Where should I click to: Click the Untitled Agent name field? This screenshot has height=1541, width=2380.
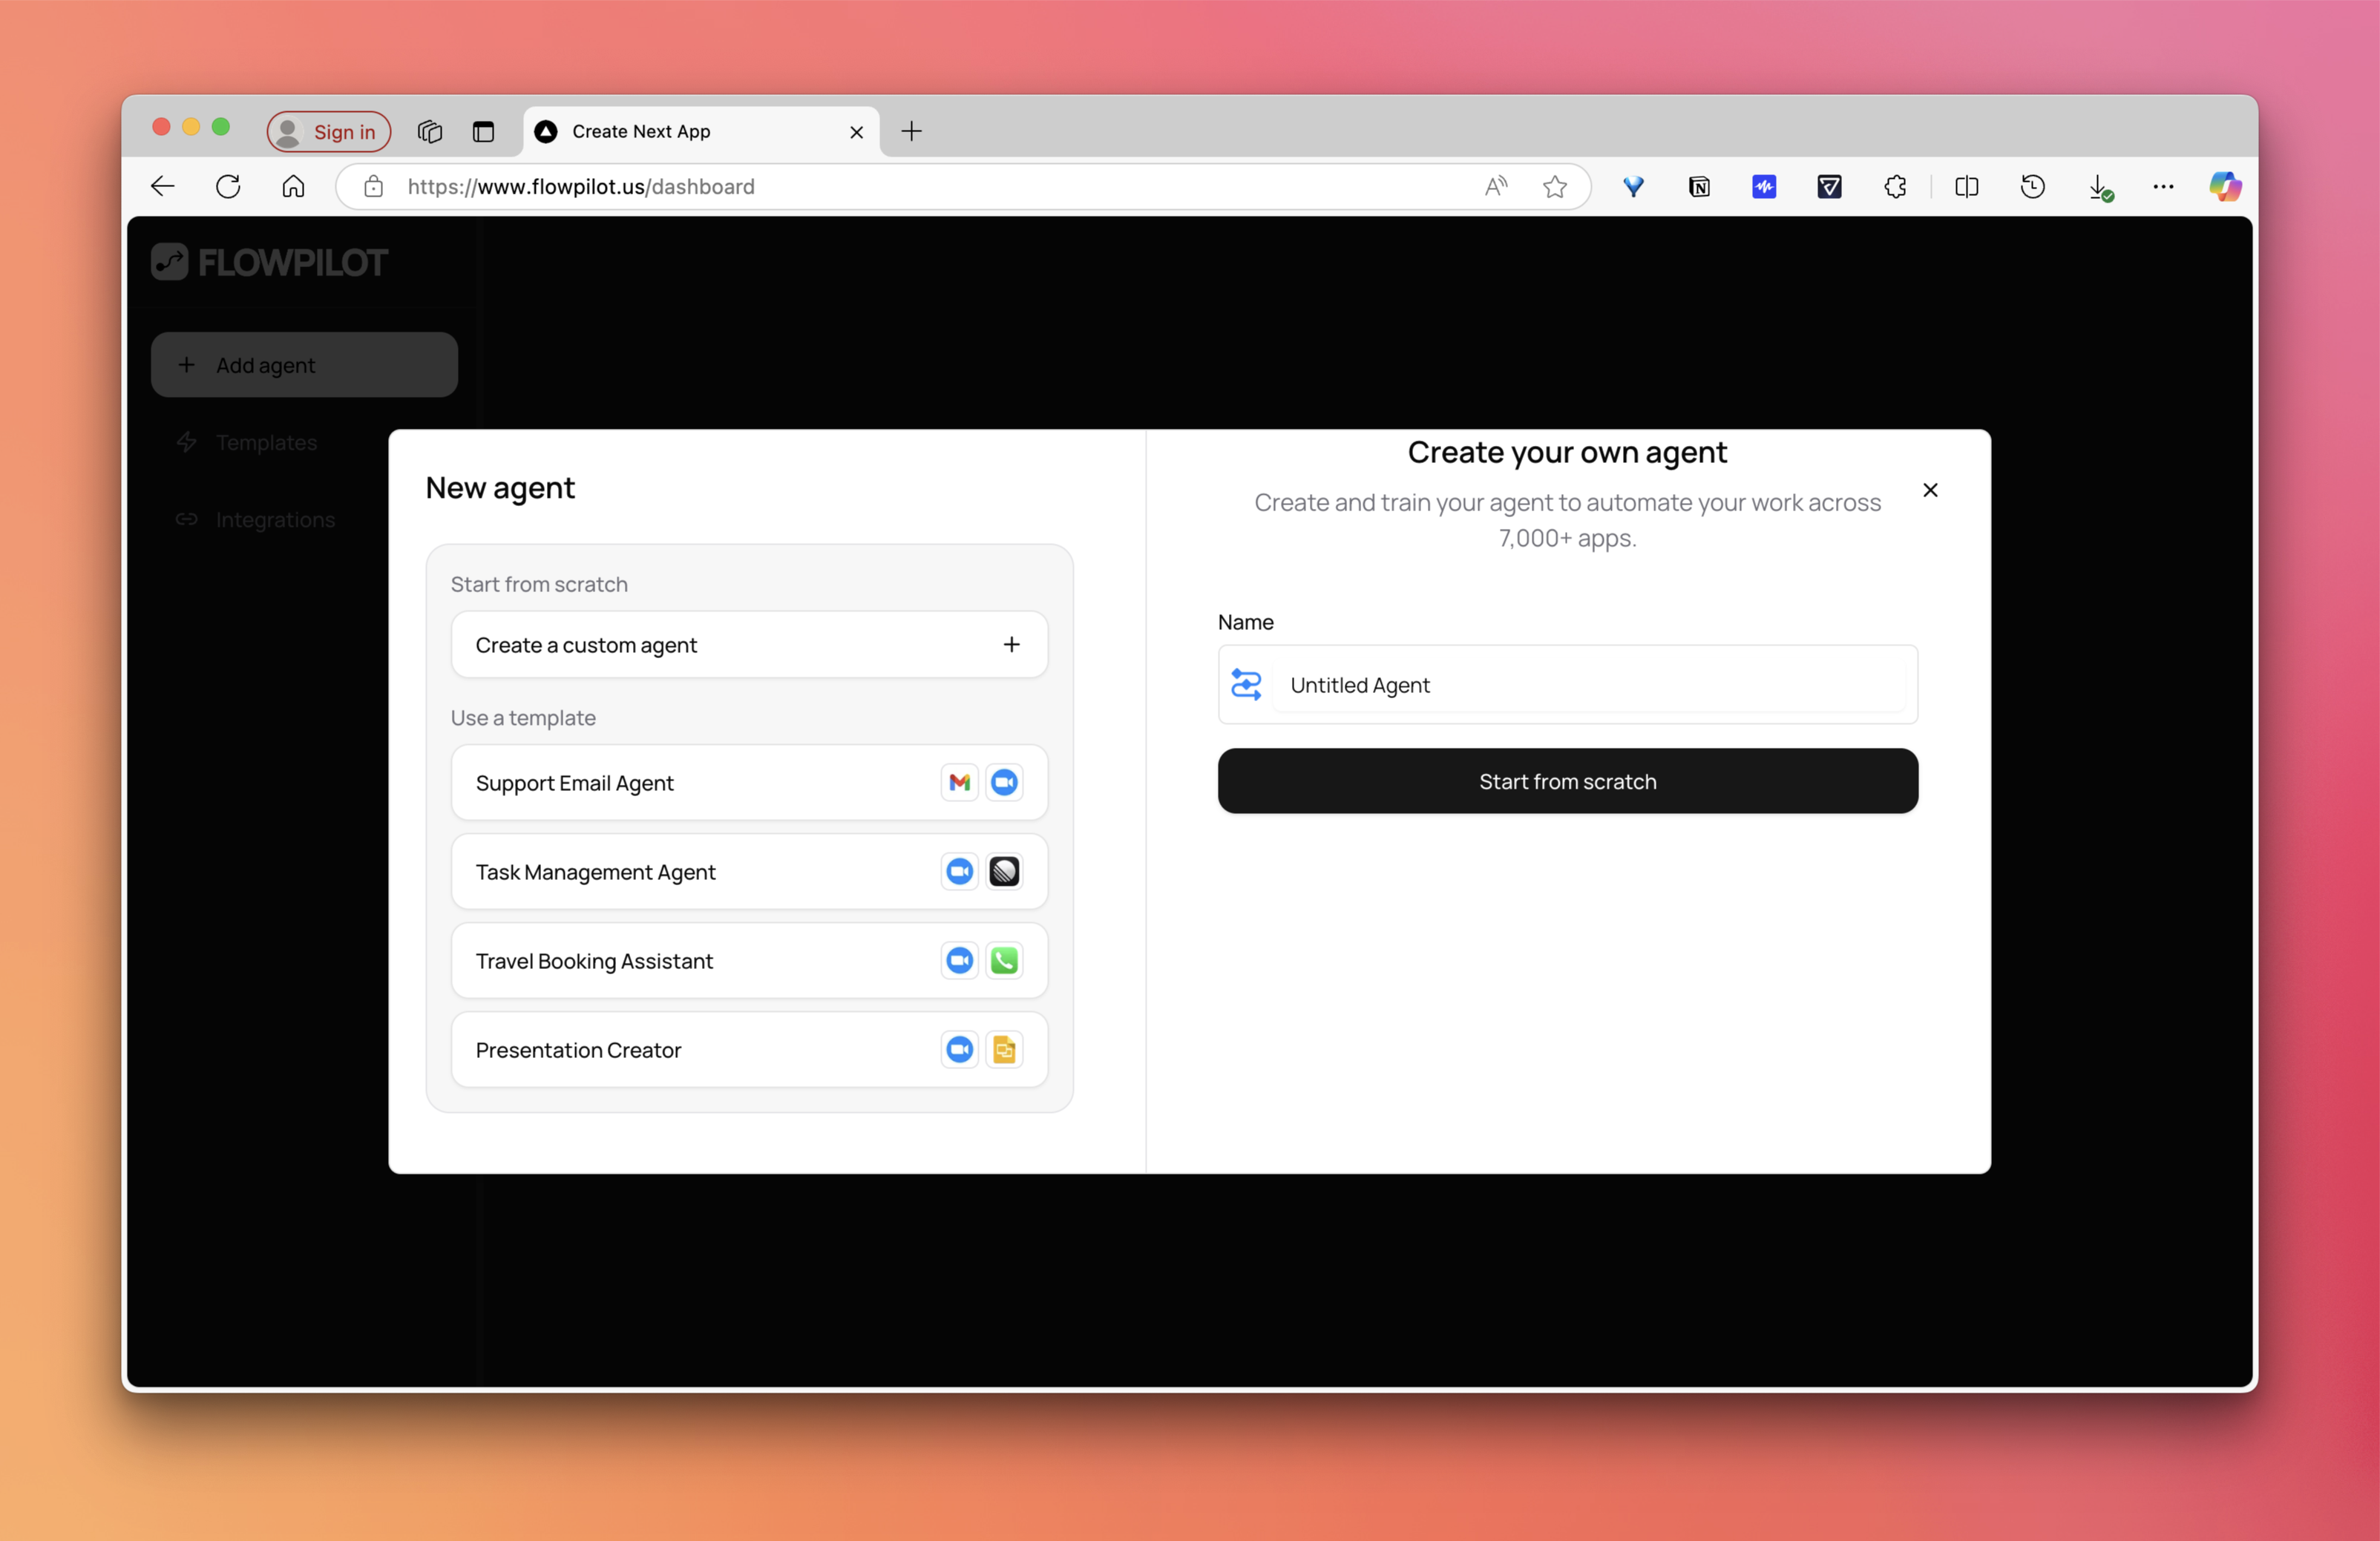click(1590, 685)
